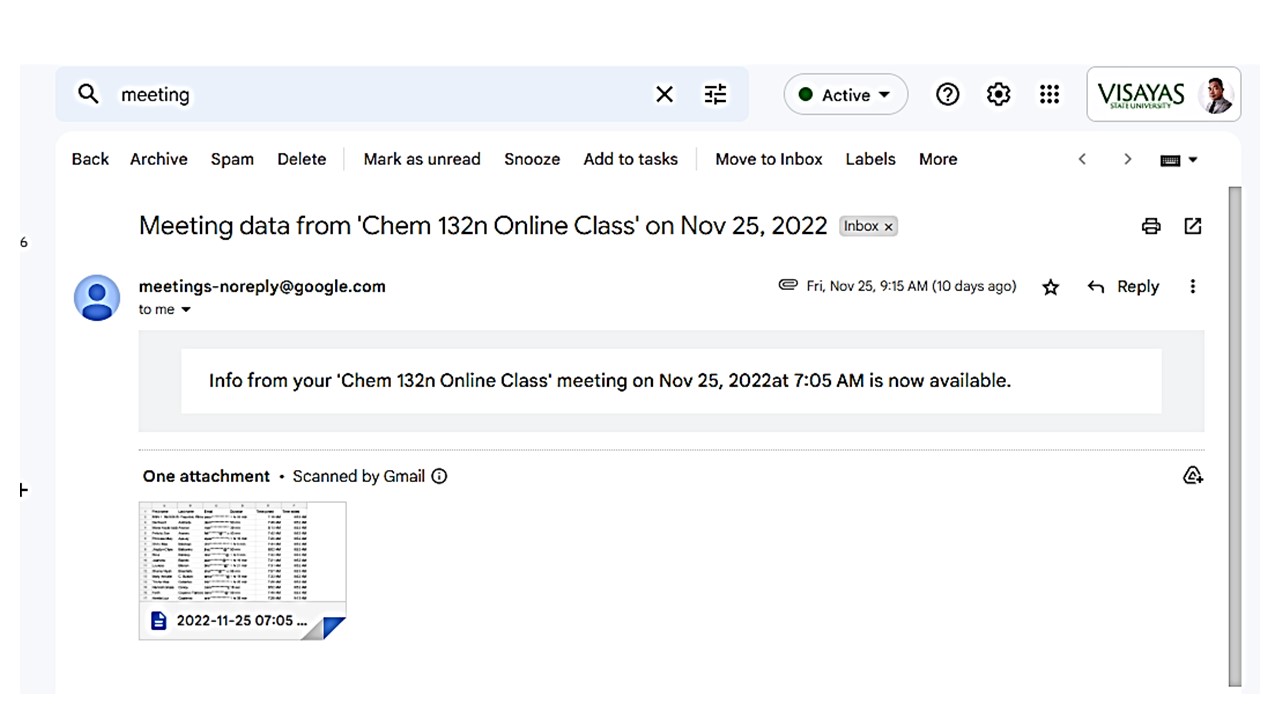Screen dimensions: 1280x720
Task: Star the meeting data email
Action: click(x=1050, y=287)
